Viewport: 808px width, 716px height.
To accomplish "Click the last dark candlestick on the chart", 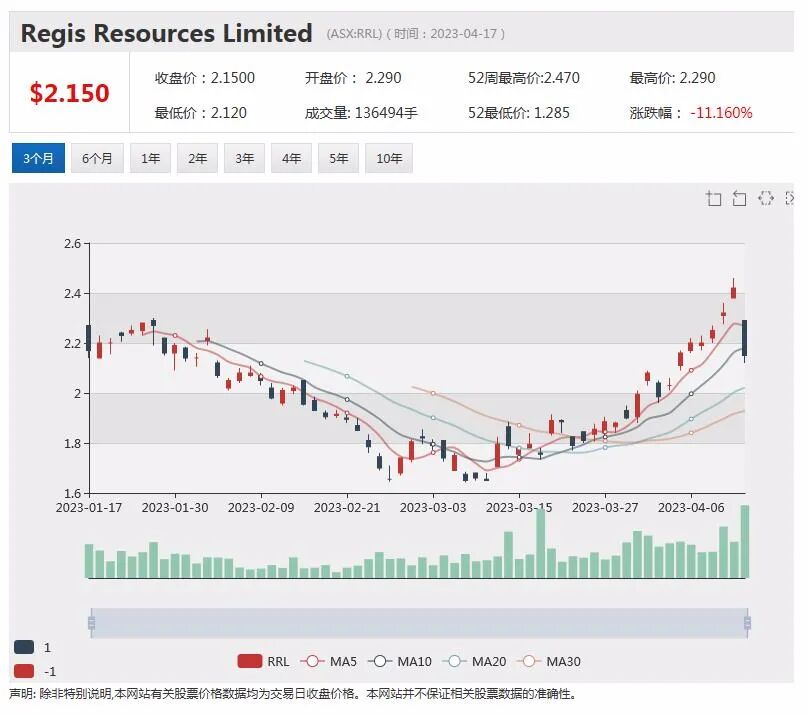I will tap(745, 338).
